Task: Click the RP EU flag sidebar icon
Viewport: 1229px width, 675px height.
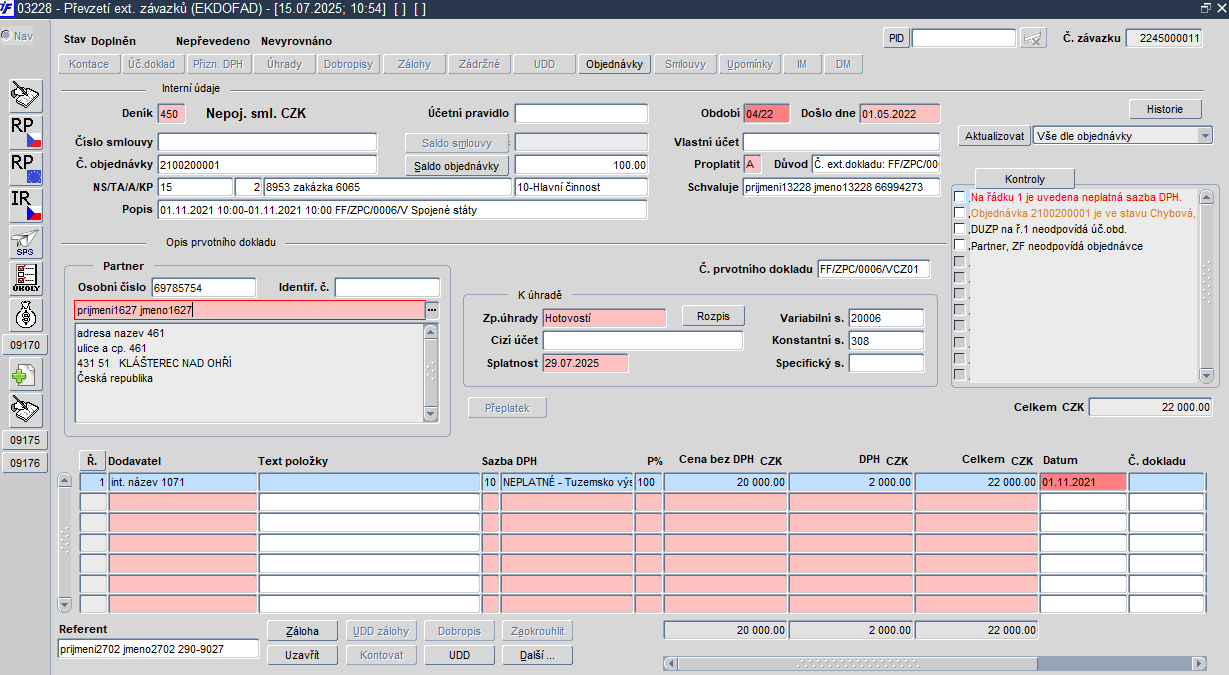Action: pyautogui.click(x=26, y=168)
